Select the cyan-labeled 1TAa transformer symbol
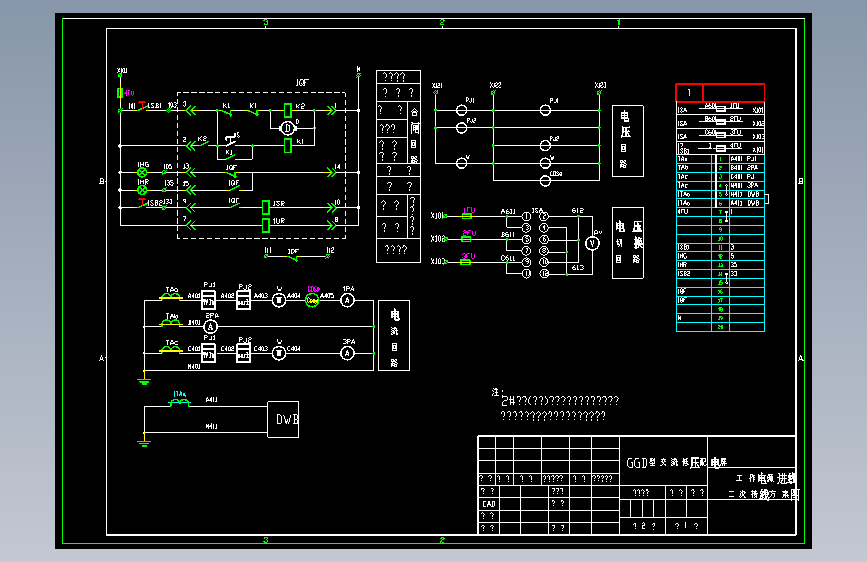Viewport: 867px width, 562px height. click(x=179, y=402)
